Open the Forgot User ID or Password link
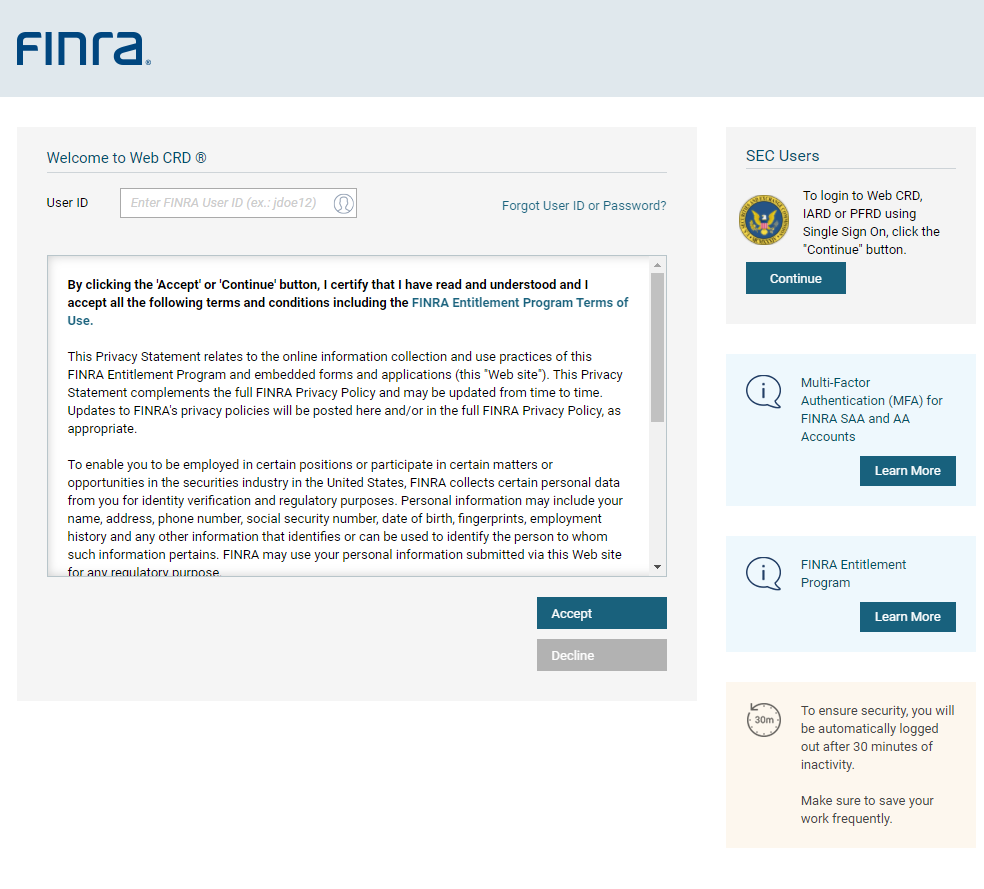The width and height of the screenshot is (984, 889). [x=584, y=206]
